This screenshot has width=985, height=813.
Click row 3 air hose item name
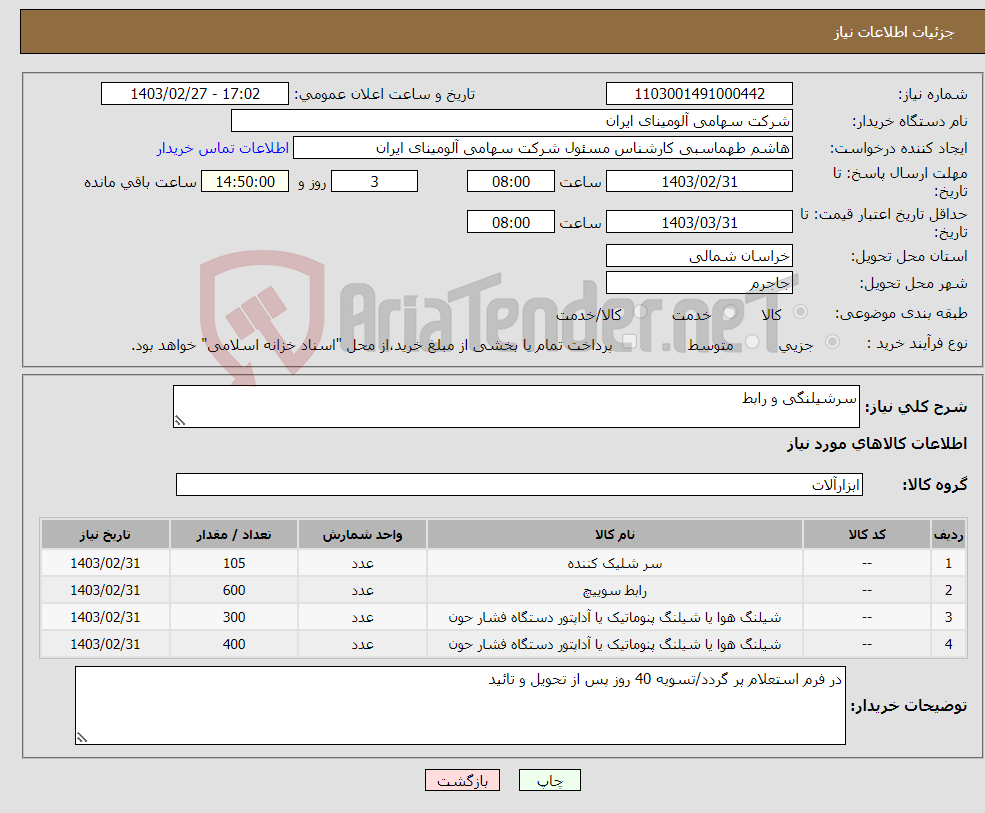pos(615,618)
